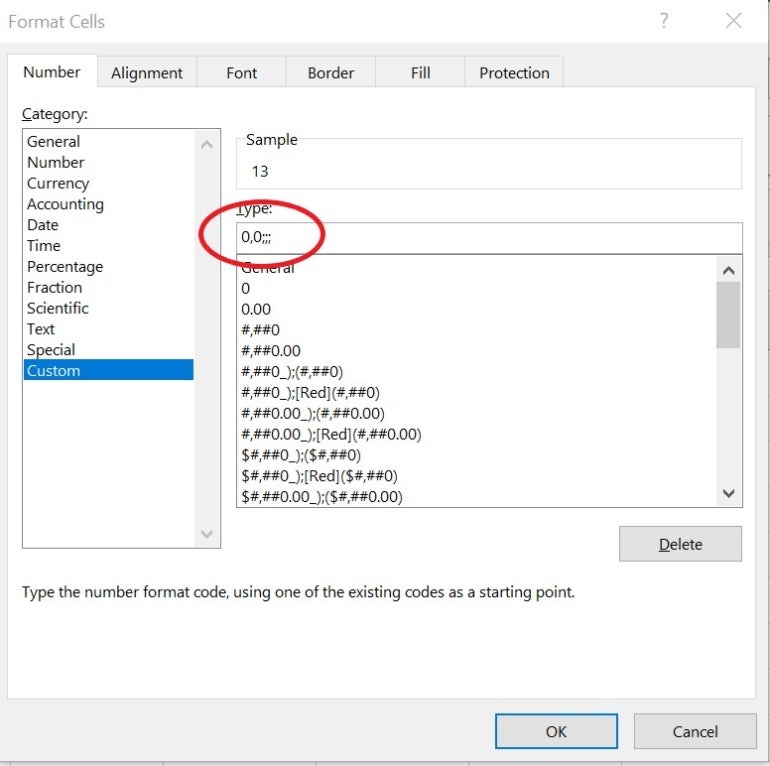The height and width of the screenshot is (766, 770).
Task: Choose the #,##0.00 format code
Action: pyautogui.click(x=271, y=351)
